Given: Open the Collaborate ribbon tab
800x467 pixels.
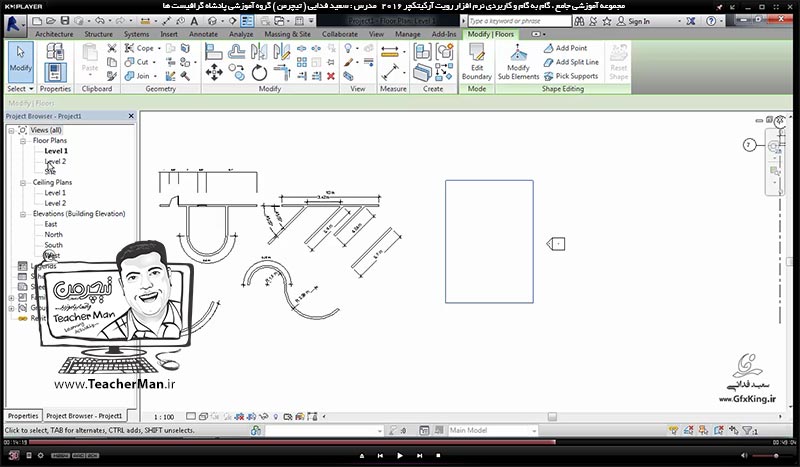Looking at the screenshot, I should point(339,34).
